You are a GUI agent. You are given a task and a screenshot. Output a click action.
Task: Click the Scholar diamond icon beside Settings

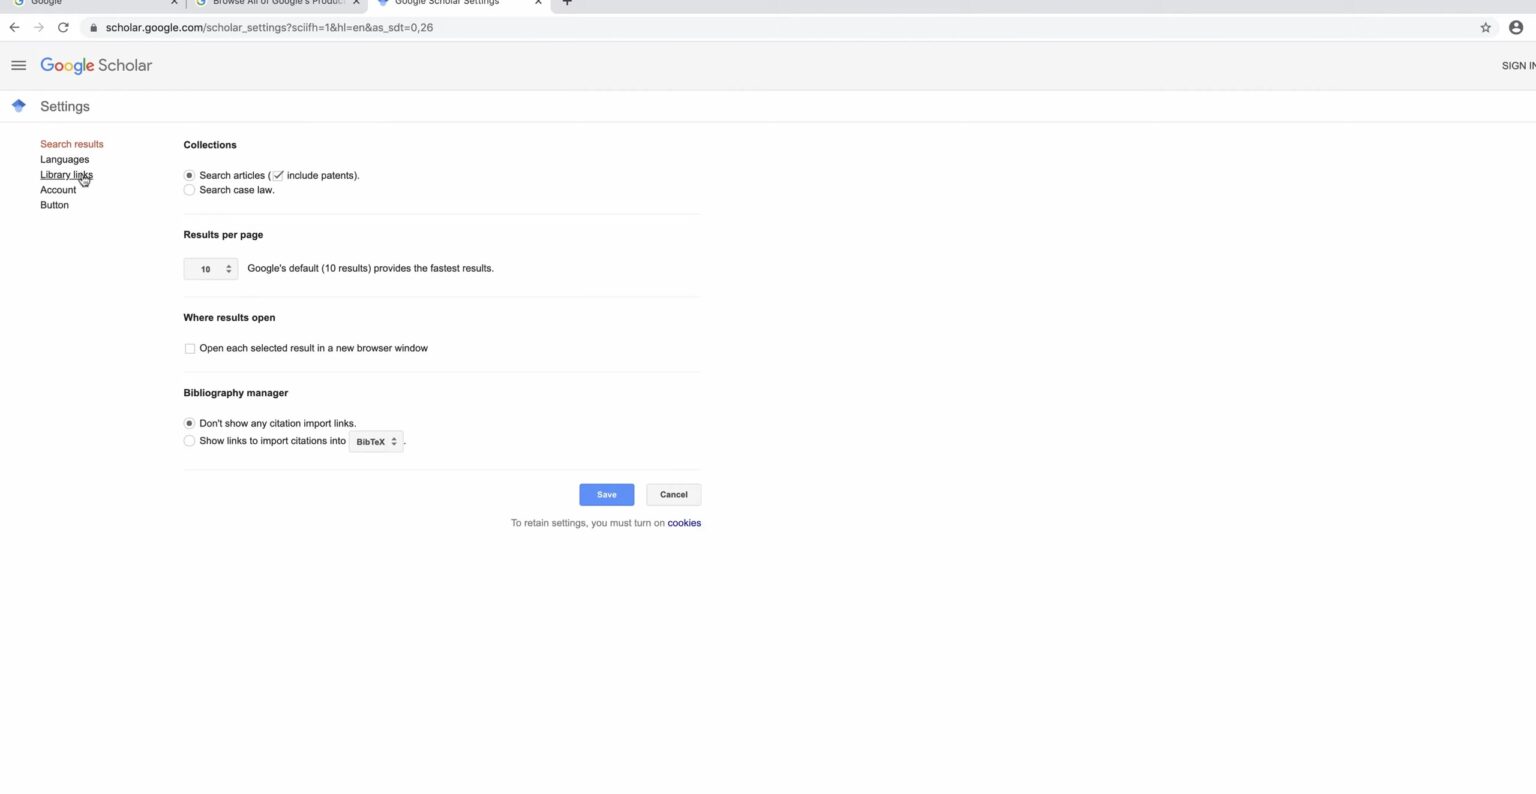click(18, 104)
